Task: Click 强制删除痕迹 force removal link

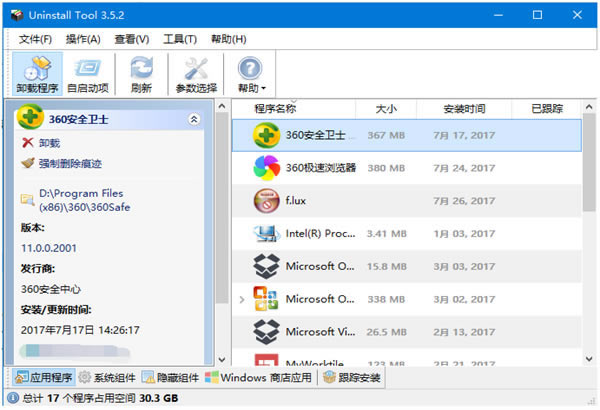Action: pos(70,164)
